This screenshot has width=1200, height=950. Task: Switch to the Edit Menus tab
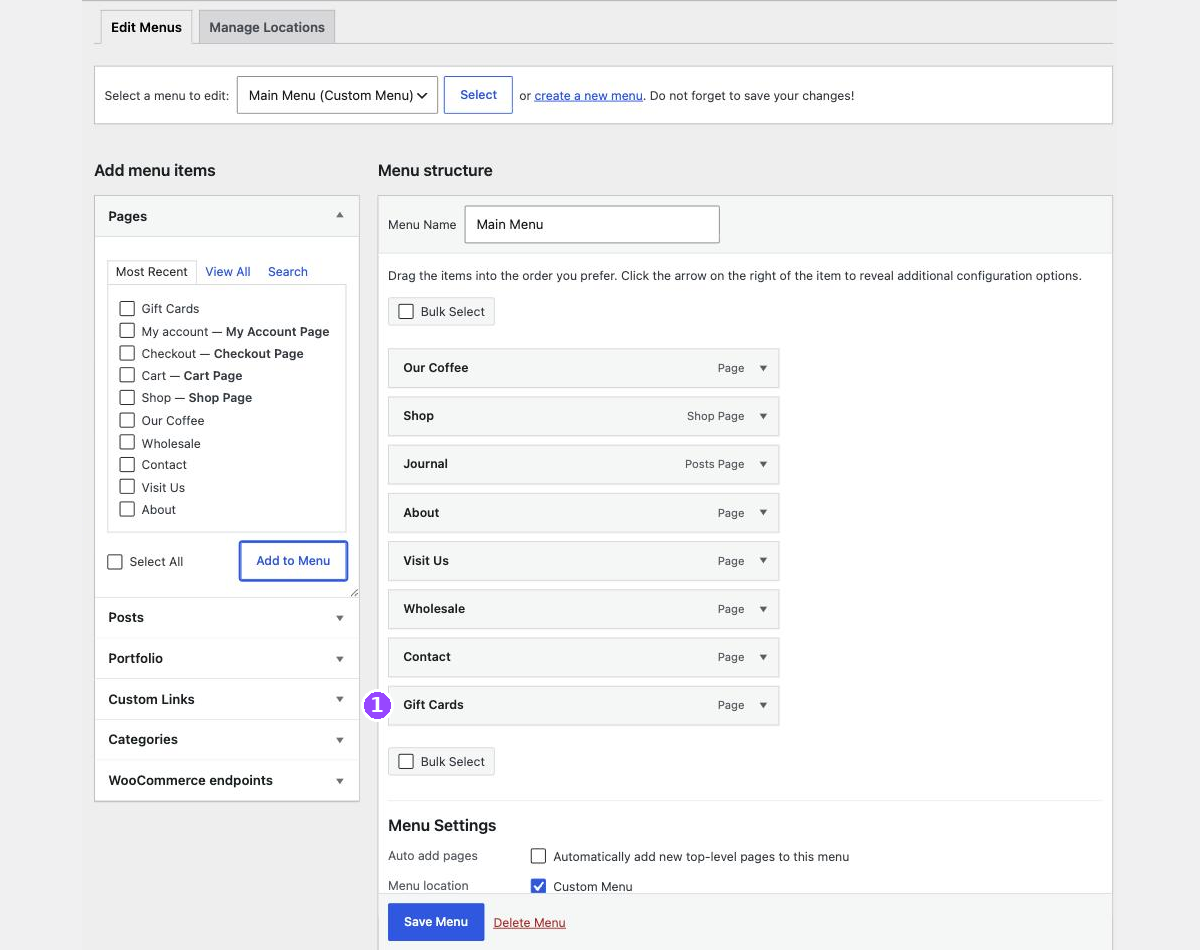point(146,27)
